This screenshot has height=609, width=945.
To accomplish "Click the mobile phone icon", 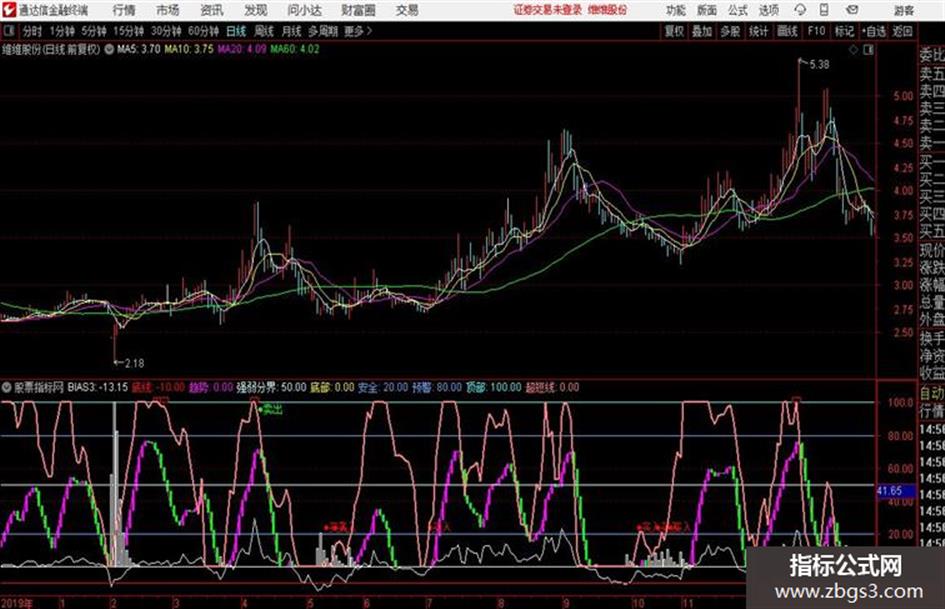I will [x=824, y=10].
